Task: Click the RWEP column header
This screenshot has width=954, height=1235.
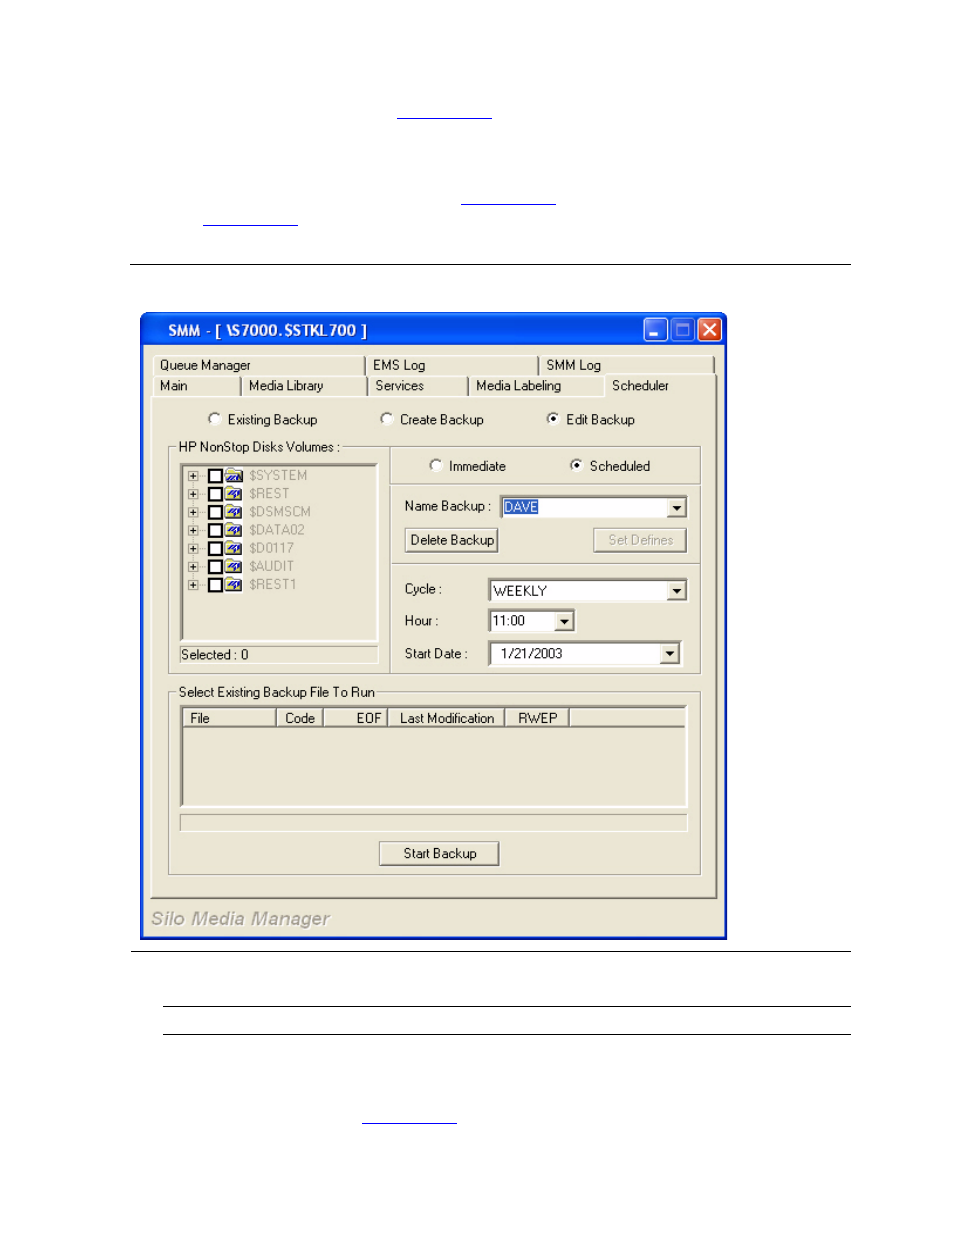Action: click(x=537, y=718)
